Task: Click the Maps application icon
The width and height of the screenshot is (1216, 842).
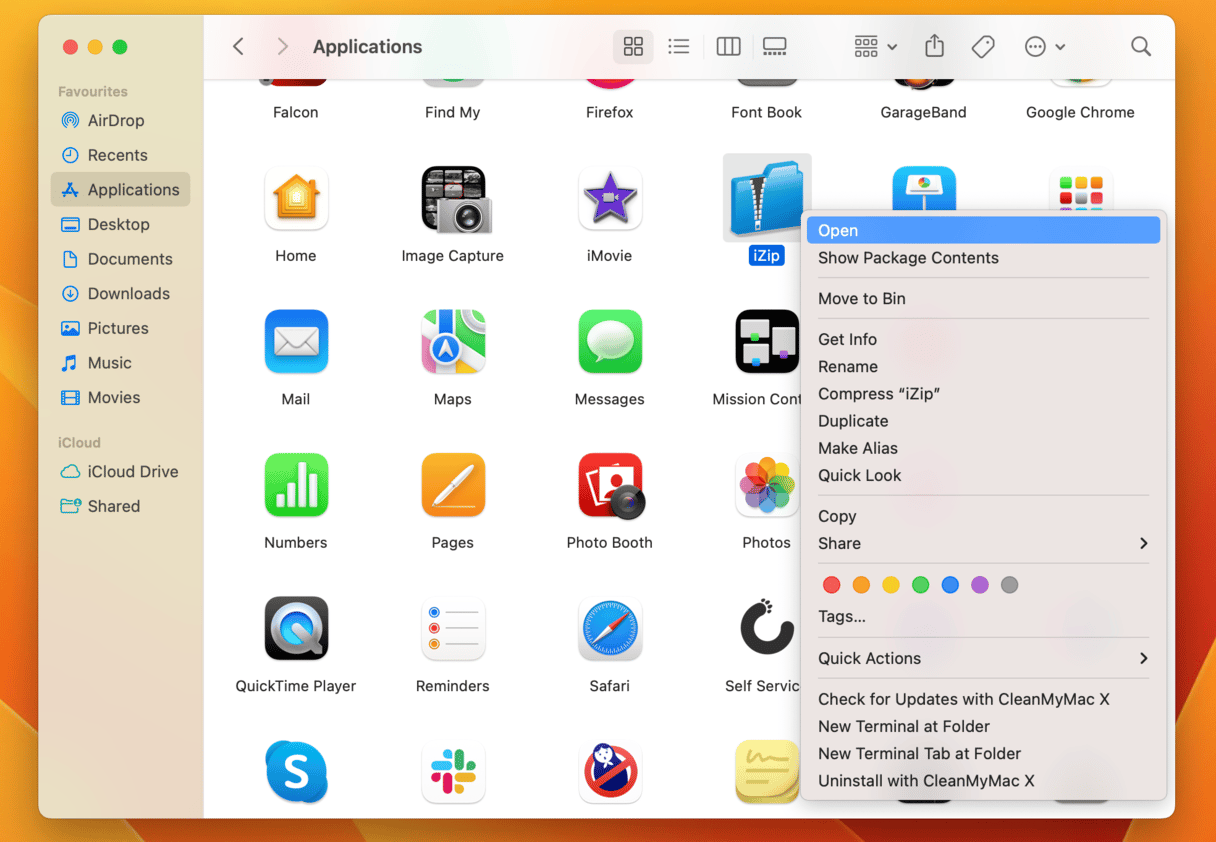Action: click(453, 341)
